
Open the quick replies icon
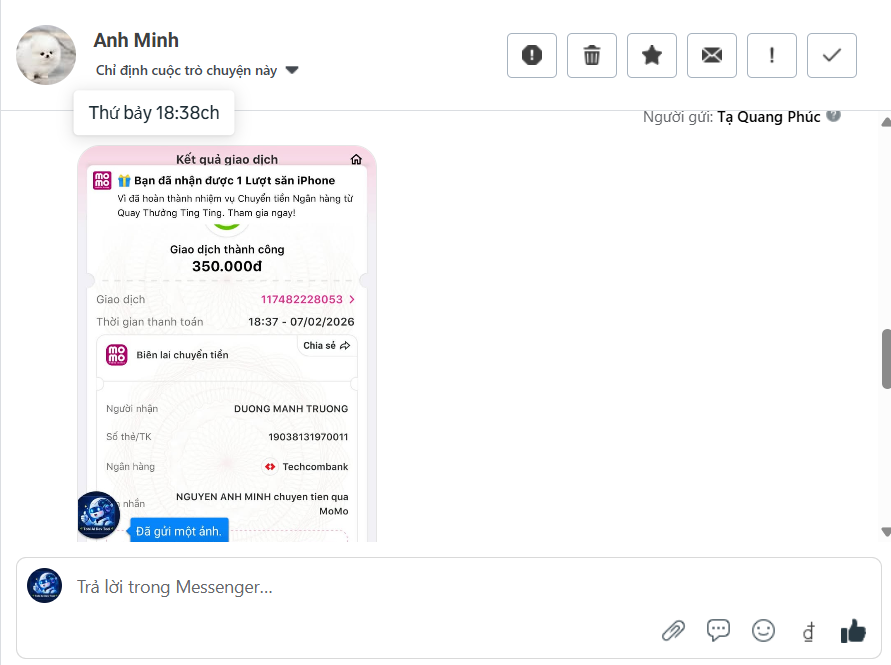click(x=718, y=630)
